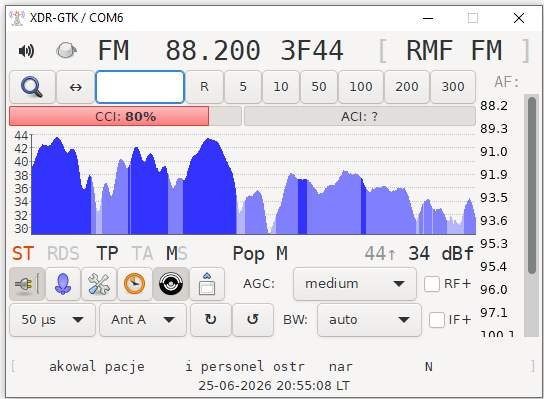
Task: Open the Ant A antenna dropdown
Action: point(143,320)
